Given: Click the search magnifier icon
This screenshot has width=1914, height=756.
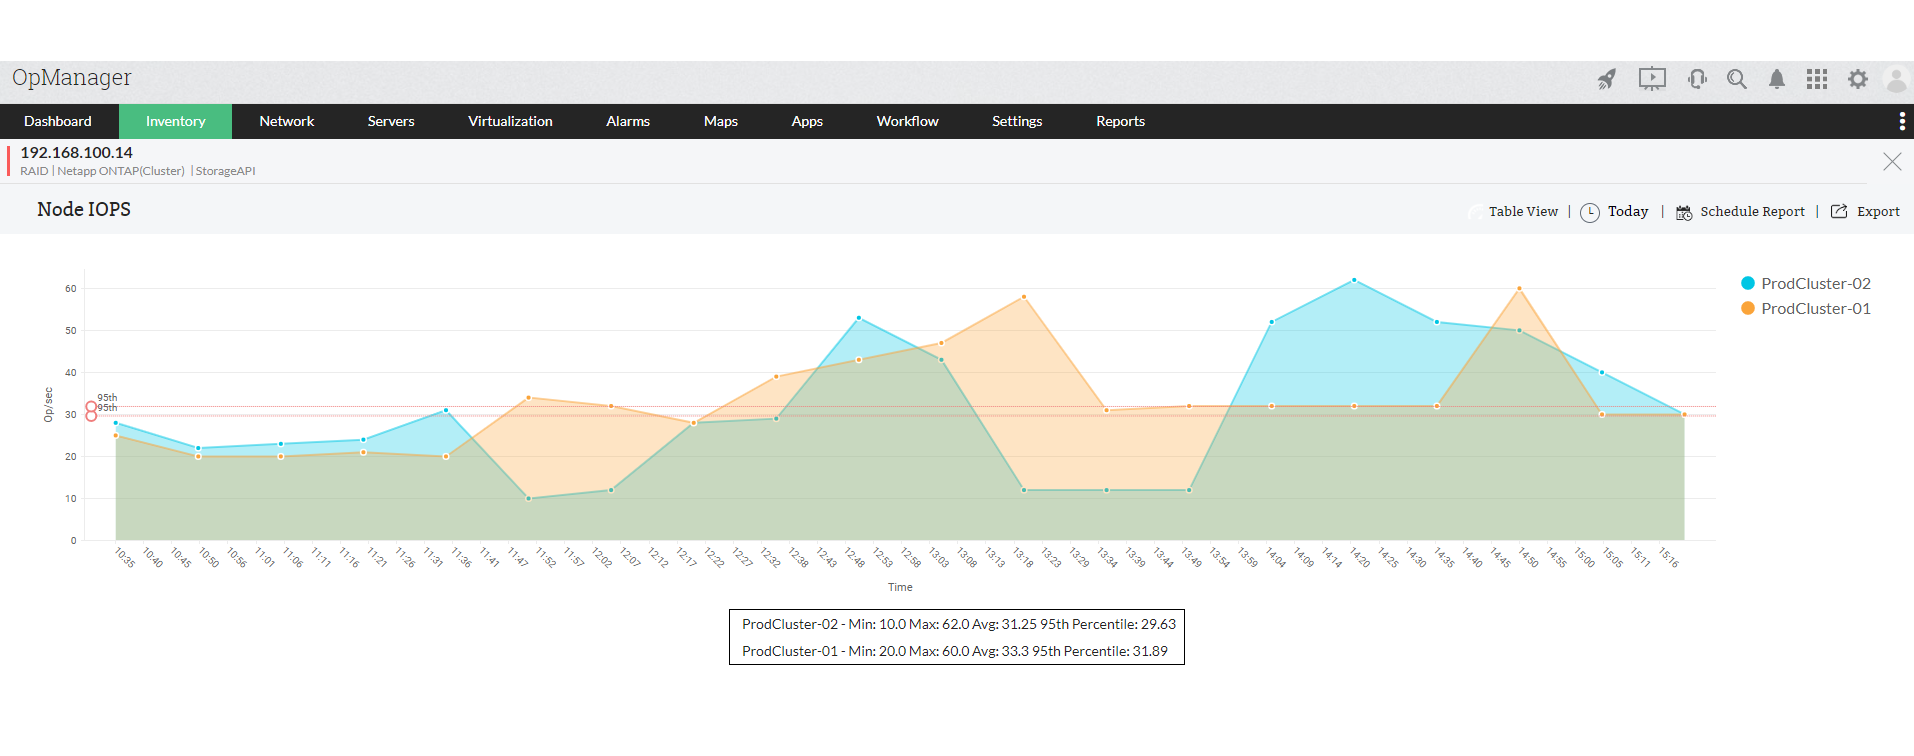Looking at the screenshot, I should coord(1737,79).
